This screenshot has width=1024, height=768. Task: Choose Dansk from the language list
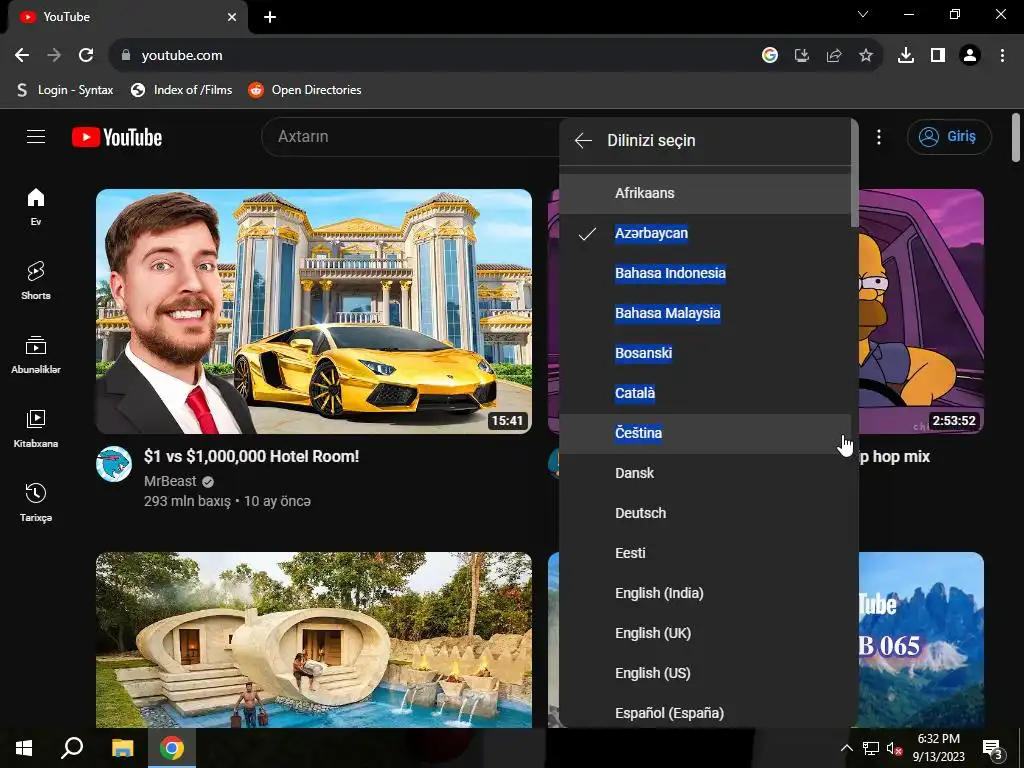click(x=705, y=473)
